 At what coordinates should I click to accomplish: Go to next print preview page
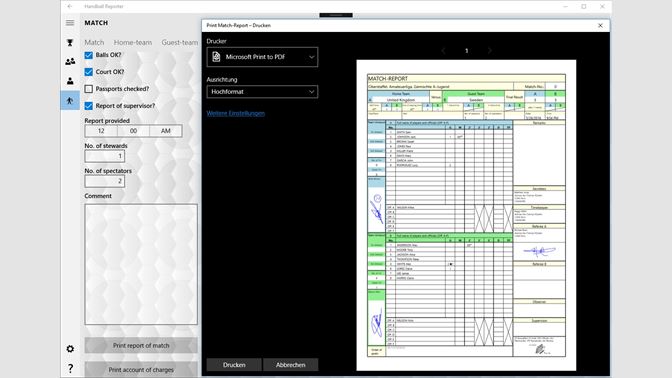(490, 51)
